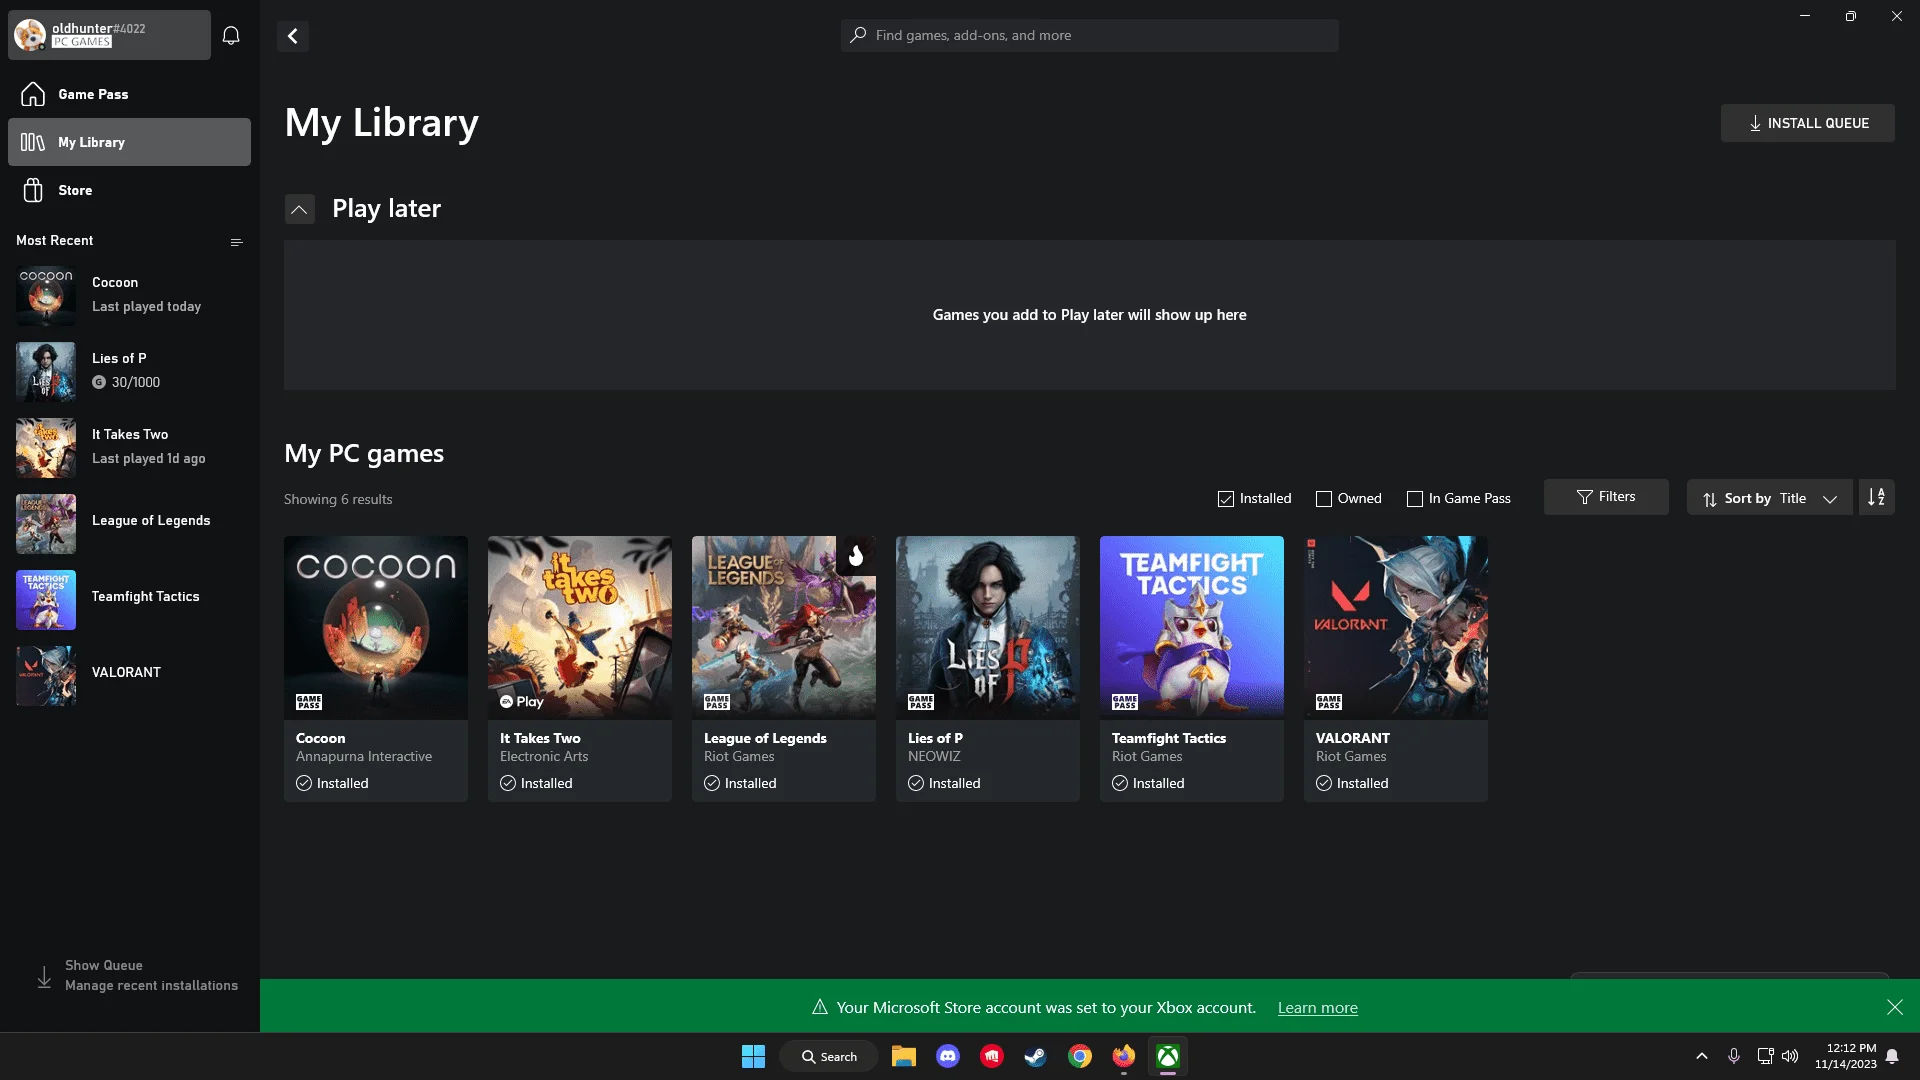Click the Installed status icon under VALORANT
1920x1080 pixels.
pos(1324,783)
